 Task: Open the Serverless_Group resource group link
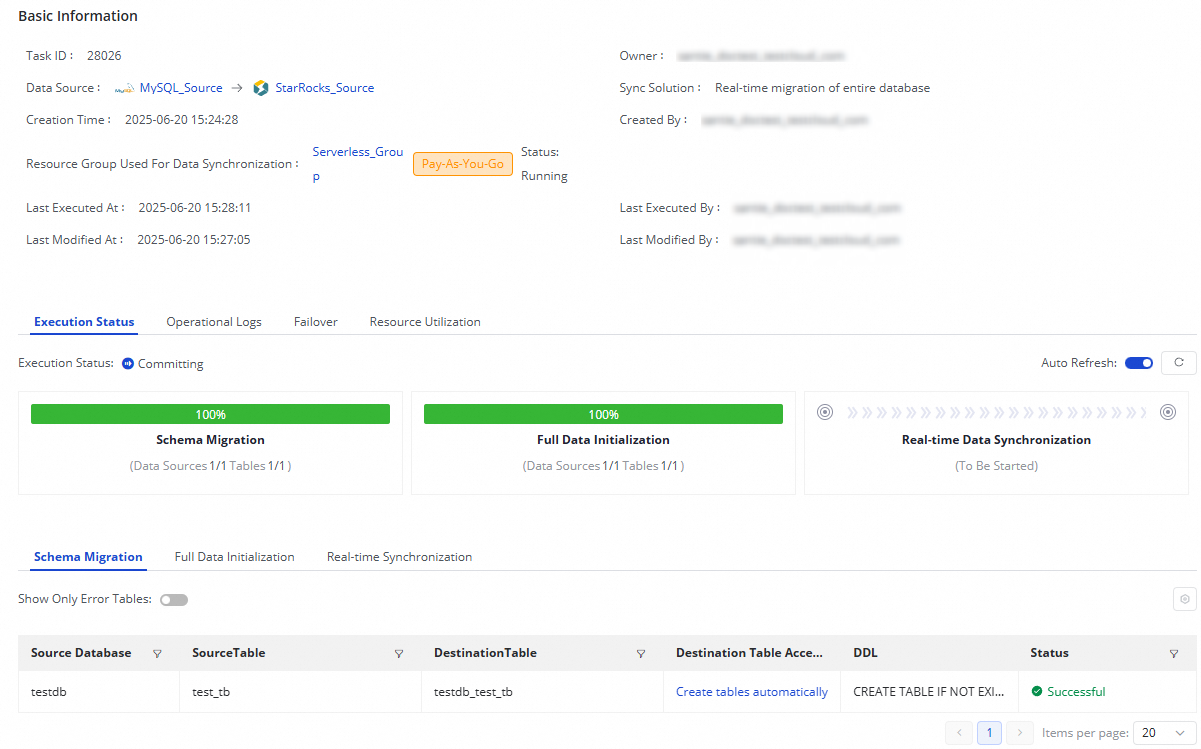coord(358,164)
